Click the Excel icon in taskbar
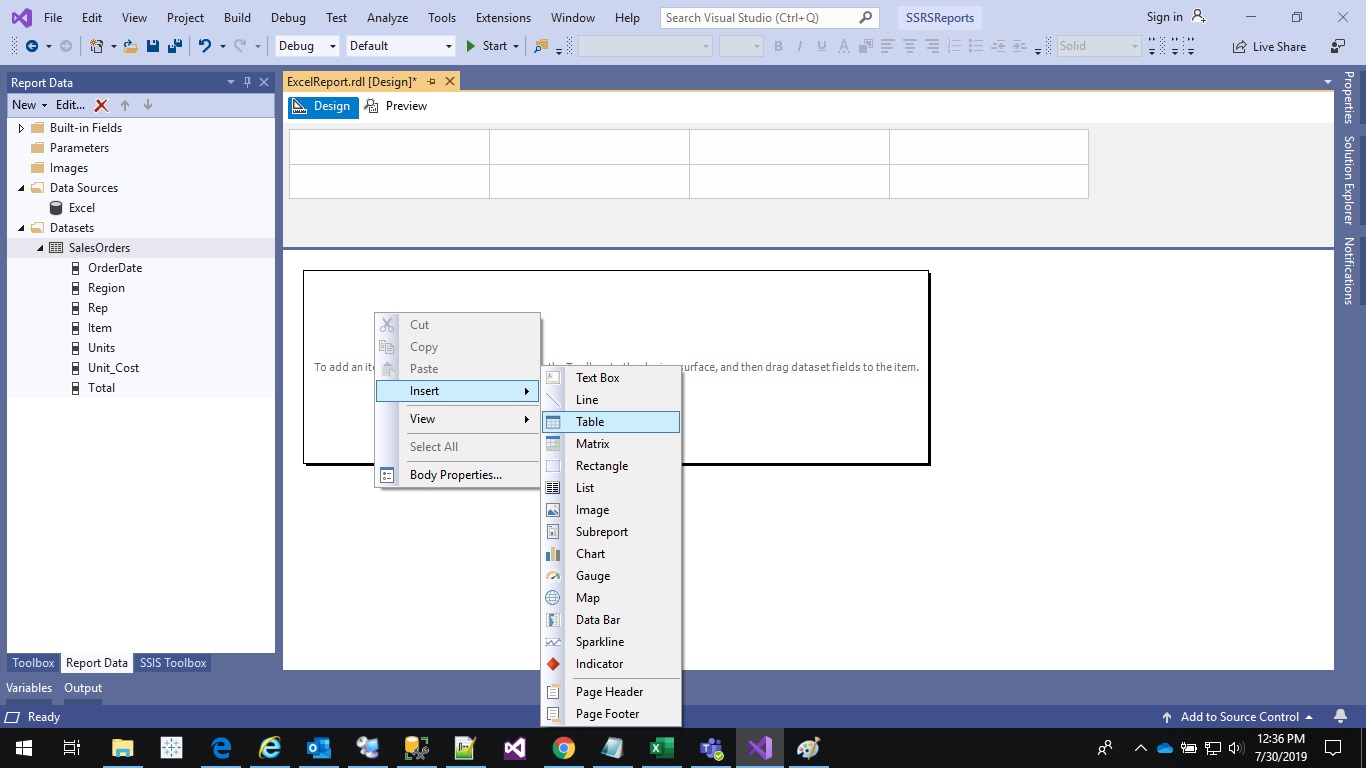The image size is (1366, 768). (661, 747)
